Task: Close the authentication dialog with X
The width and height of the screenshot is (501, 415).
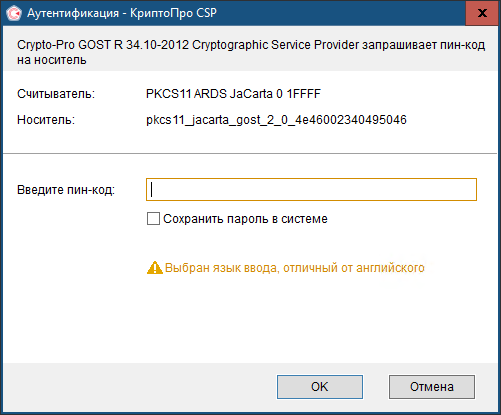Action: point(482,13)
